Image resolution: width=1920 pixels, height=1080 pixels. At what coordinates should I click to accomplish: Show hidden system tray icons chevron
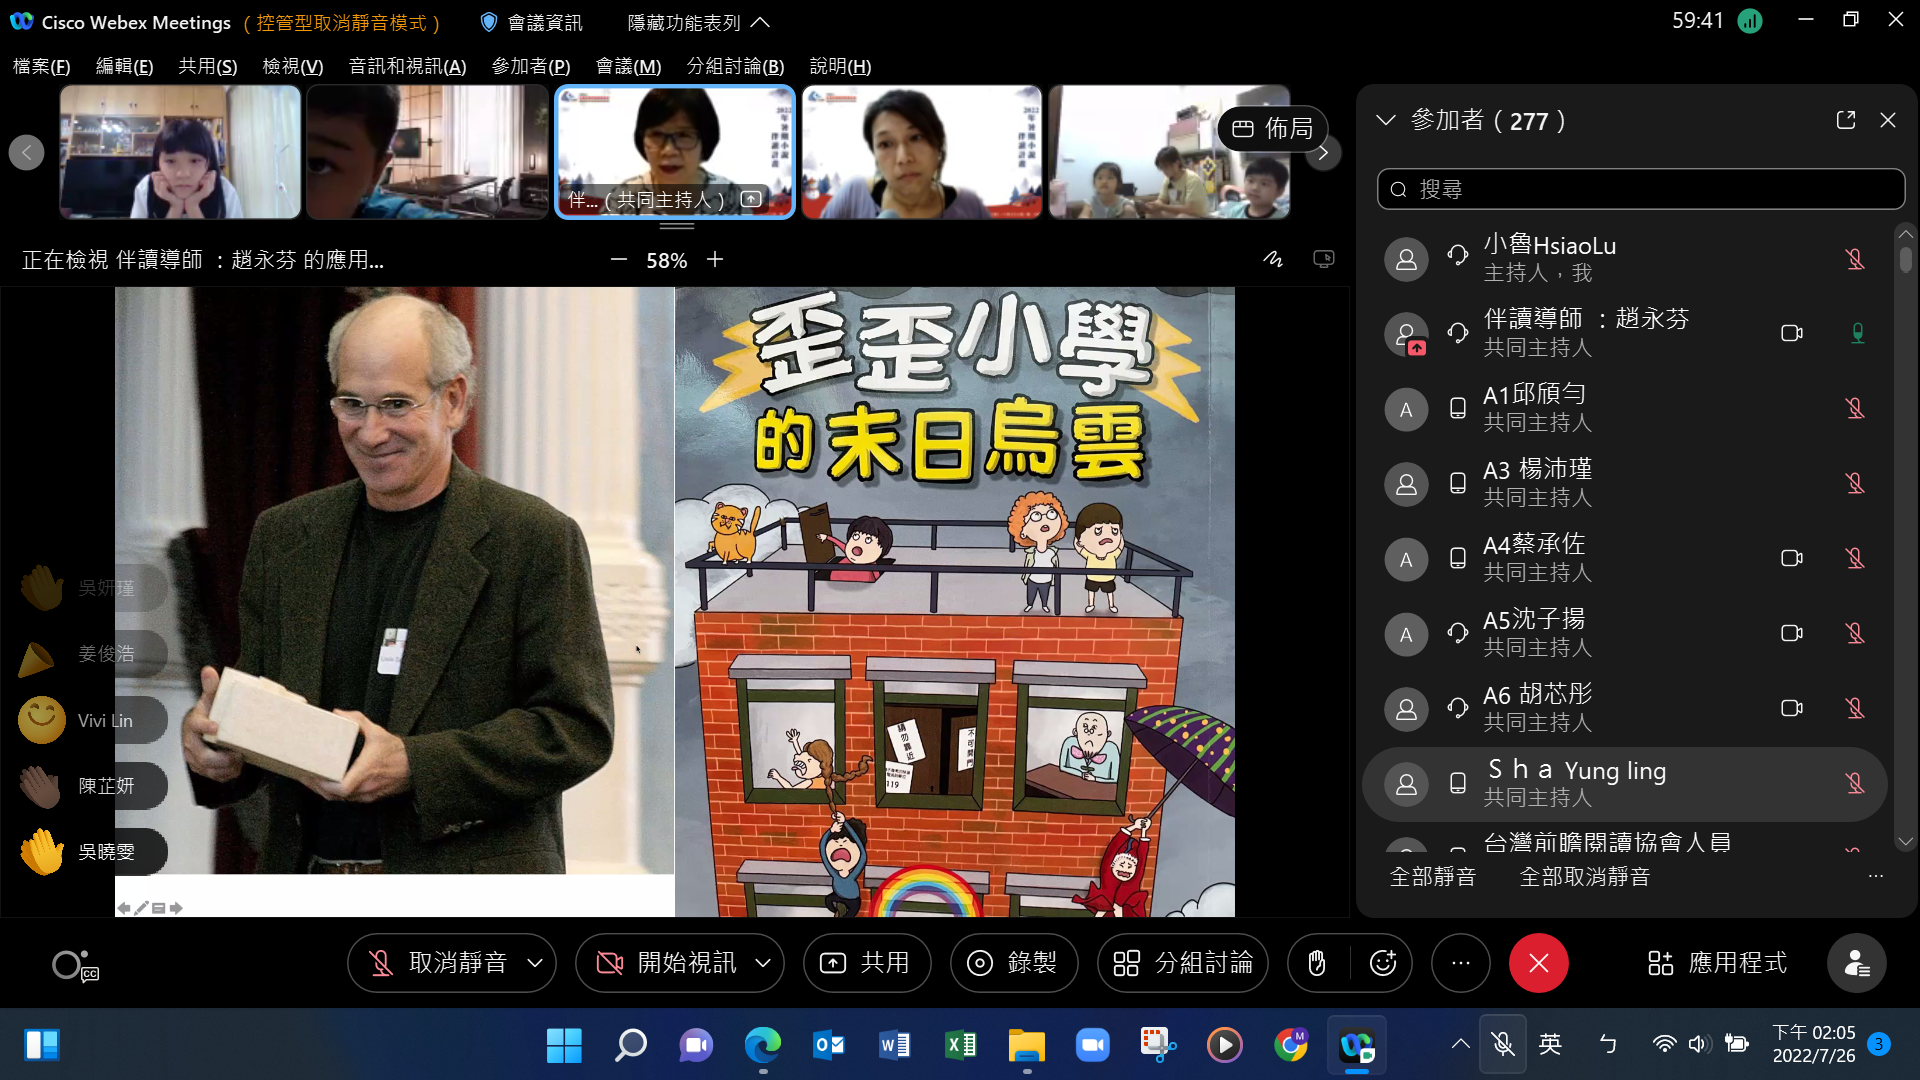click(x=1460, y=1044)
